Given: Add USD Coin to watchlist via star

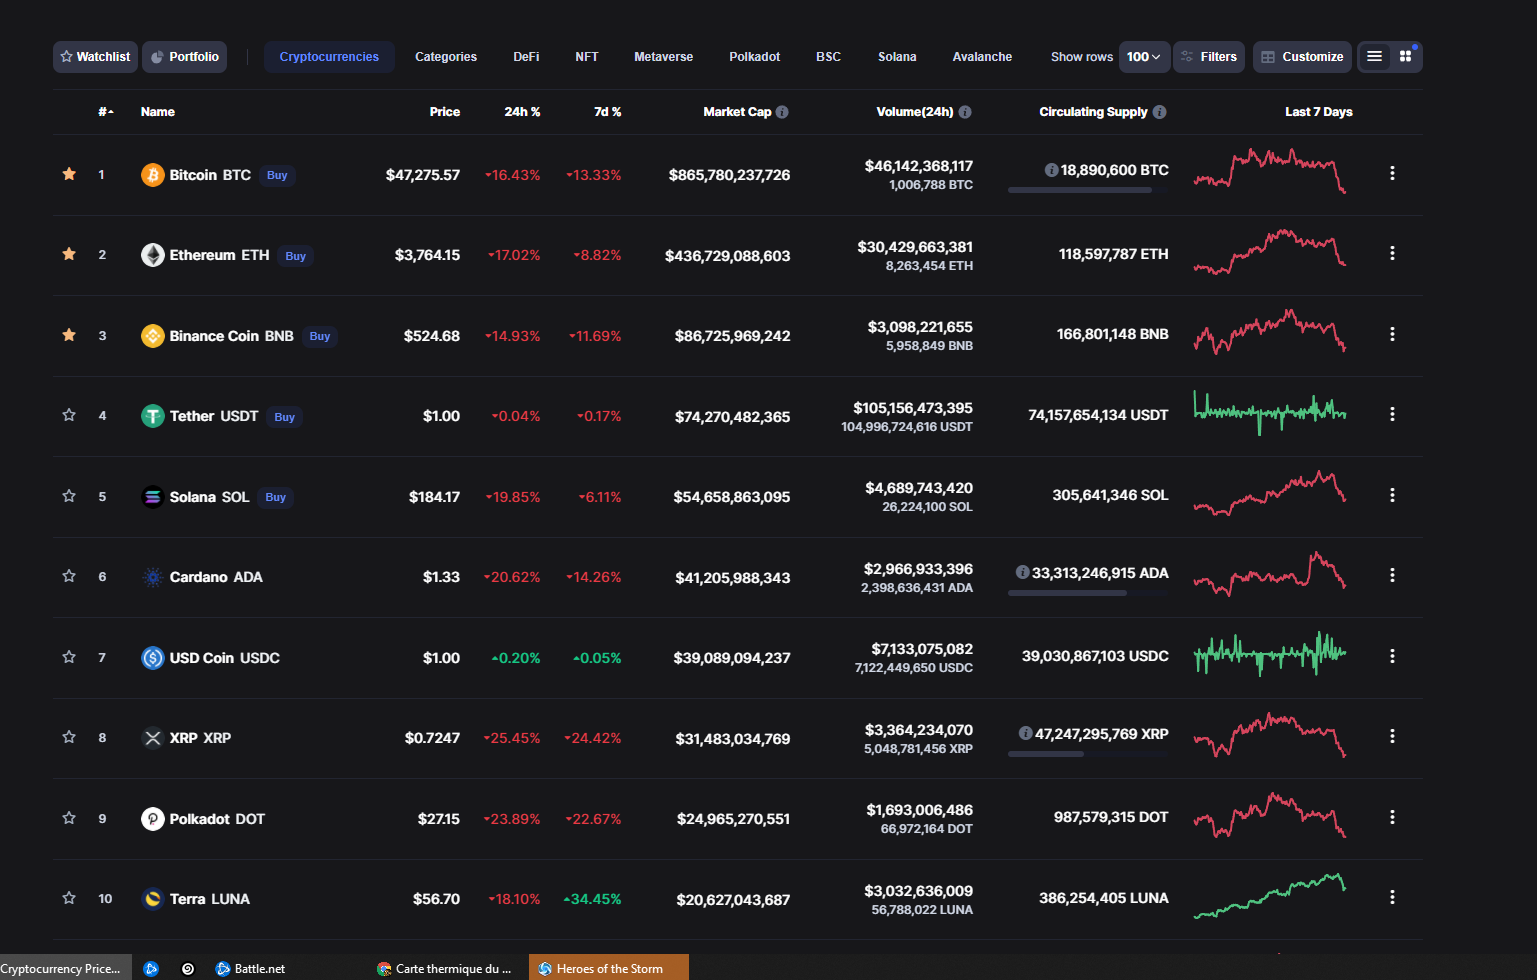Looking at the screenshot, I should [x=69, y=657].
